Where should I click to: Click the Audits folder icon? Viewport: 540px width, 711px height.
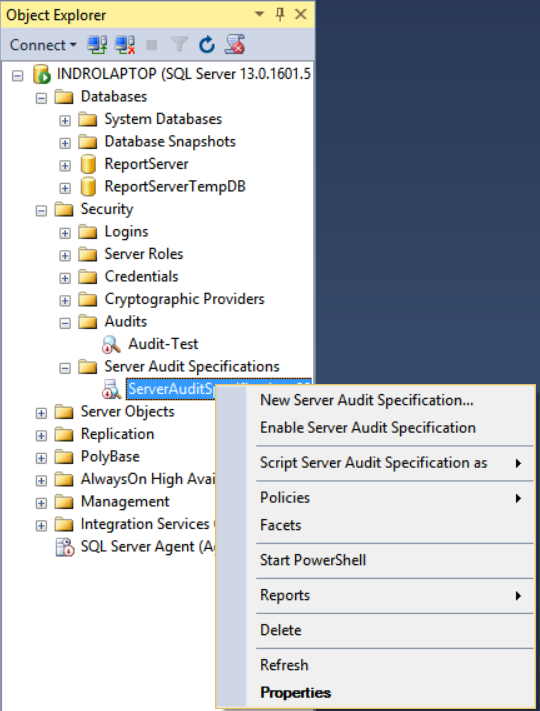(88, 321)
